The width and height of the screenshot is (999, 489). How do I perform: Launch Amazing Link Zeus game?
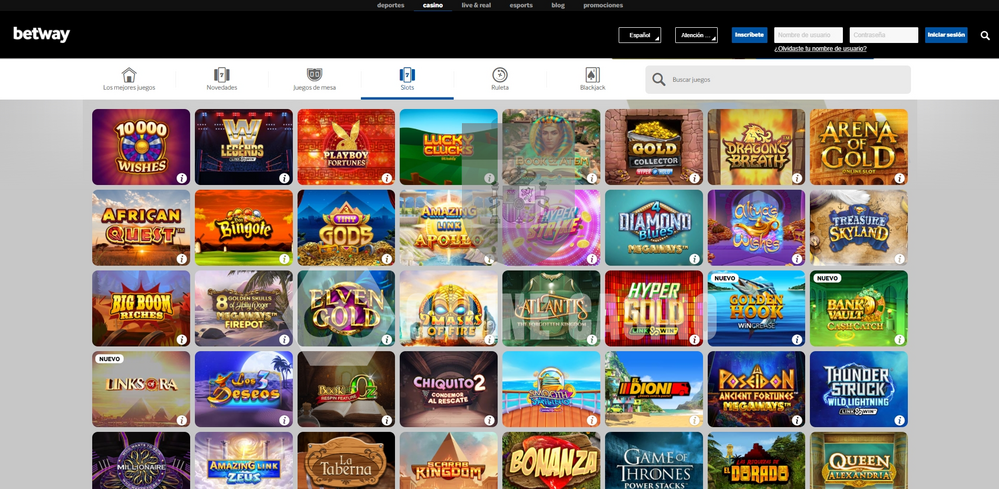click(x=243, y=461)
